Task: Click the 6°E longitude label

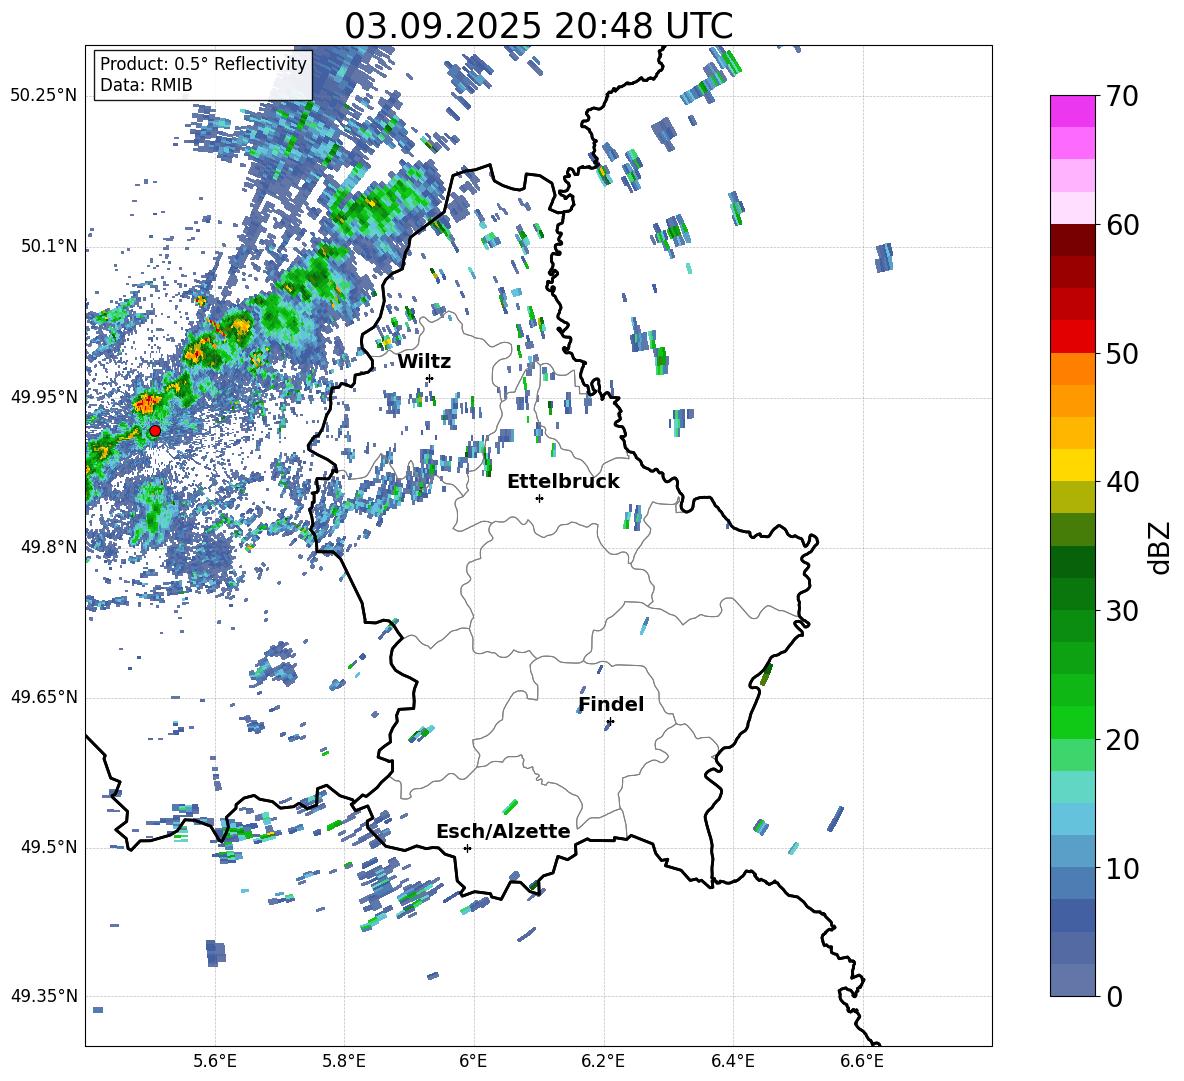Action: [x=473, y=1061]
